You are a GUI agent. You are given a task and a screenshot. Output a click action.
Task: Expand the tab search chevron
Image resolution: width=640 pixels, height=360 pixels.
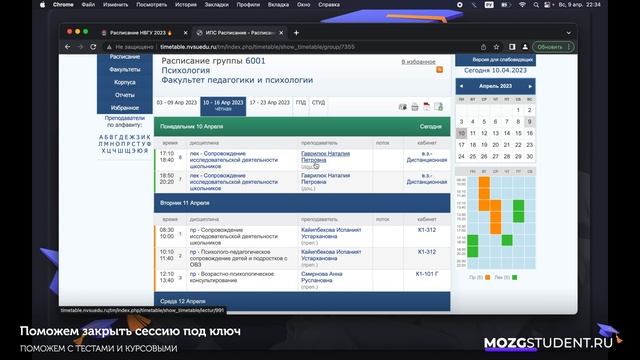pyautogui.click(x=569, y=33)
